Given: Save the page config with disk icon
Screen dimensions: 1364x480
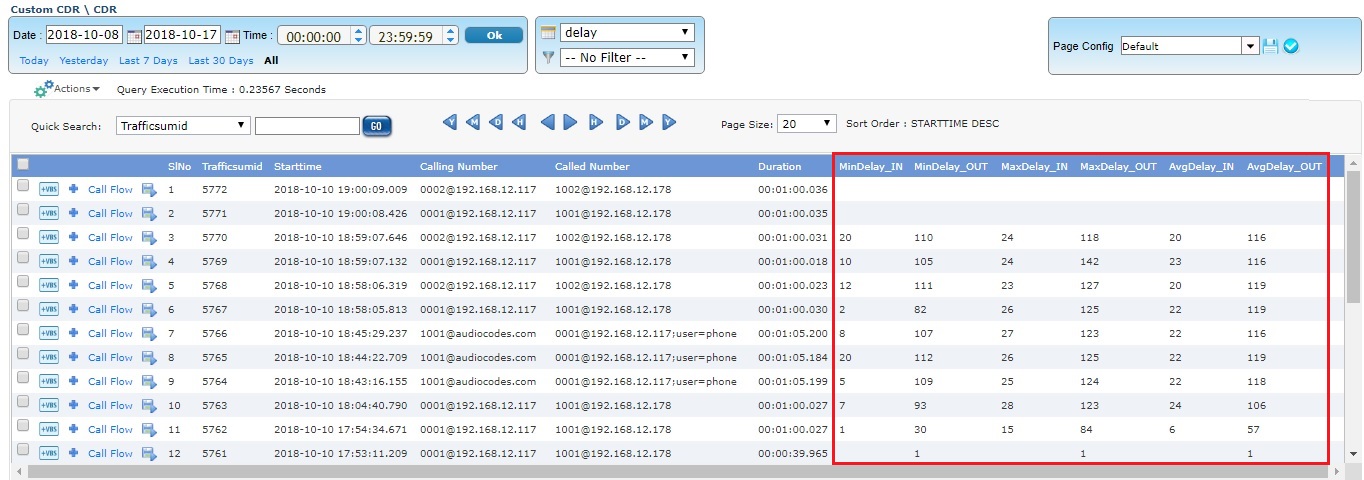Looking at the screenshot, I should pyautogui.click(x=1271, y=46).
